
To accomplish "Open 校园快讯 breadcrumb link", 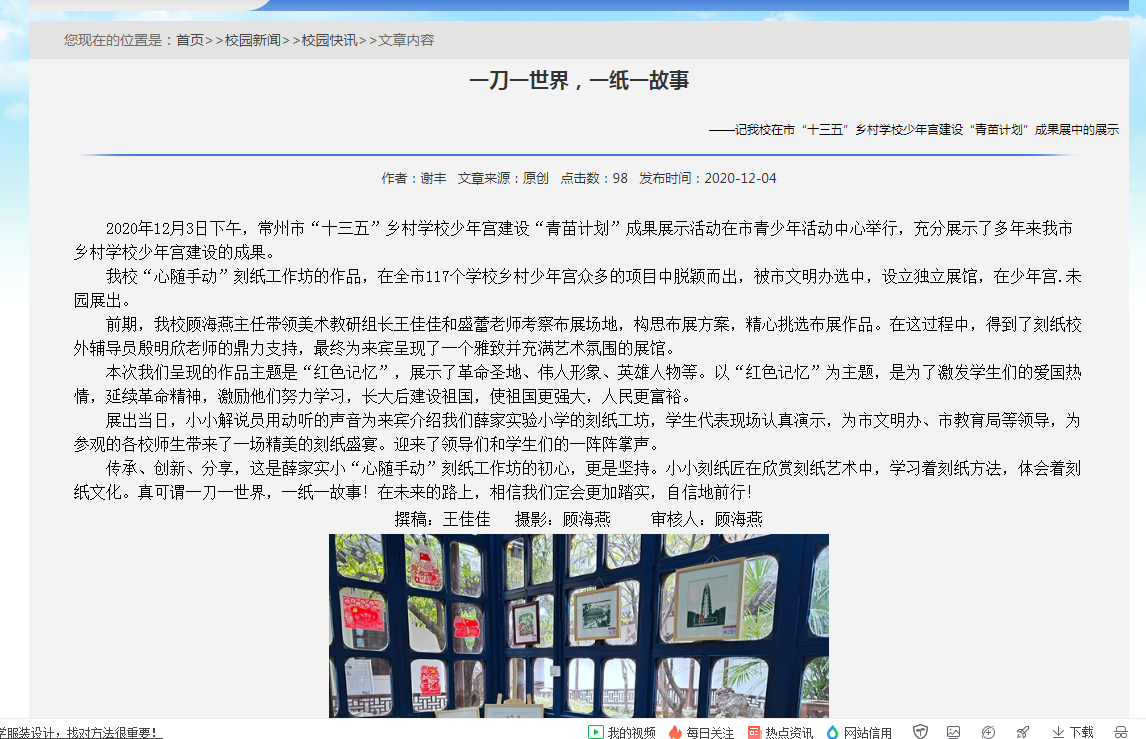I will click(330, 40).
